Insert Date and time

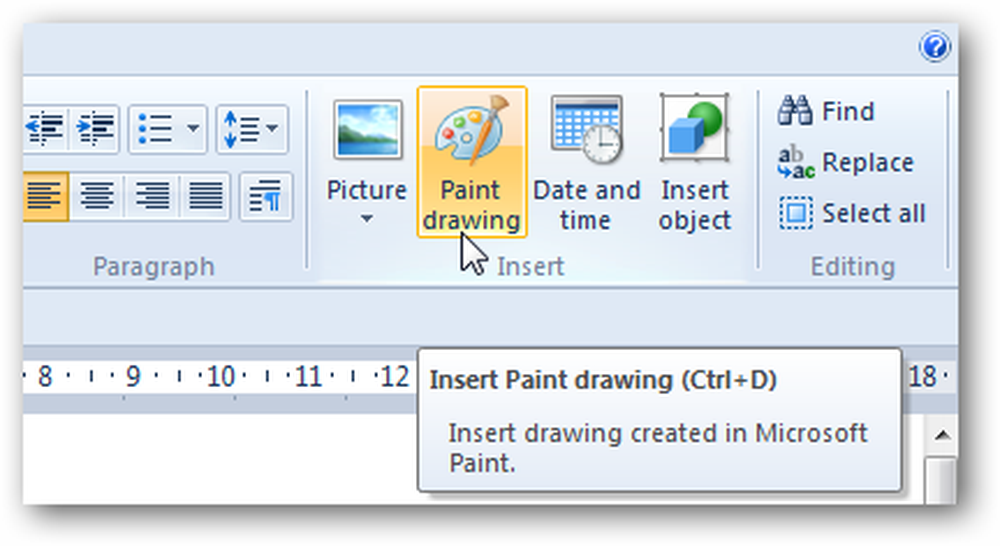tap(586, 162)
